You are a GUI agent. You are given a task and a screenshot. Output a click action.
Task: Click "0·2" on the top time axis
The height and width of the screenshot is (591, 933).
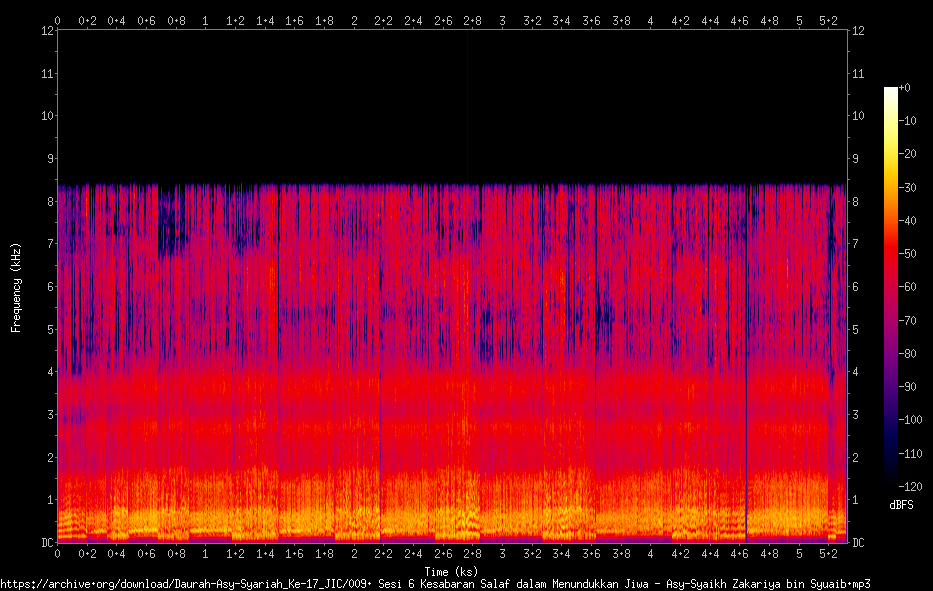pyautogui.click(x=87, y=21)
